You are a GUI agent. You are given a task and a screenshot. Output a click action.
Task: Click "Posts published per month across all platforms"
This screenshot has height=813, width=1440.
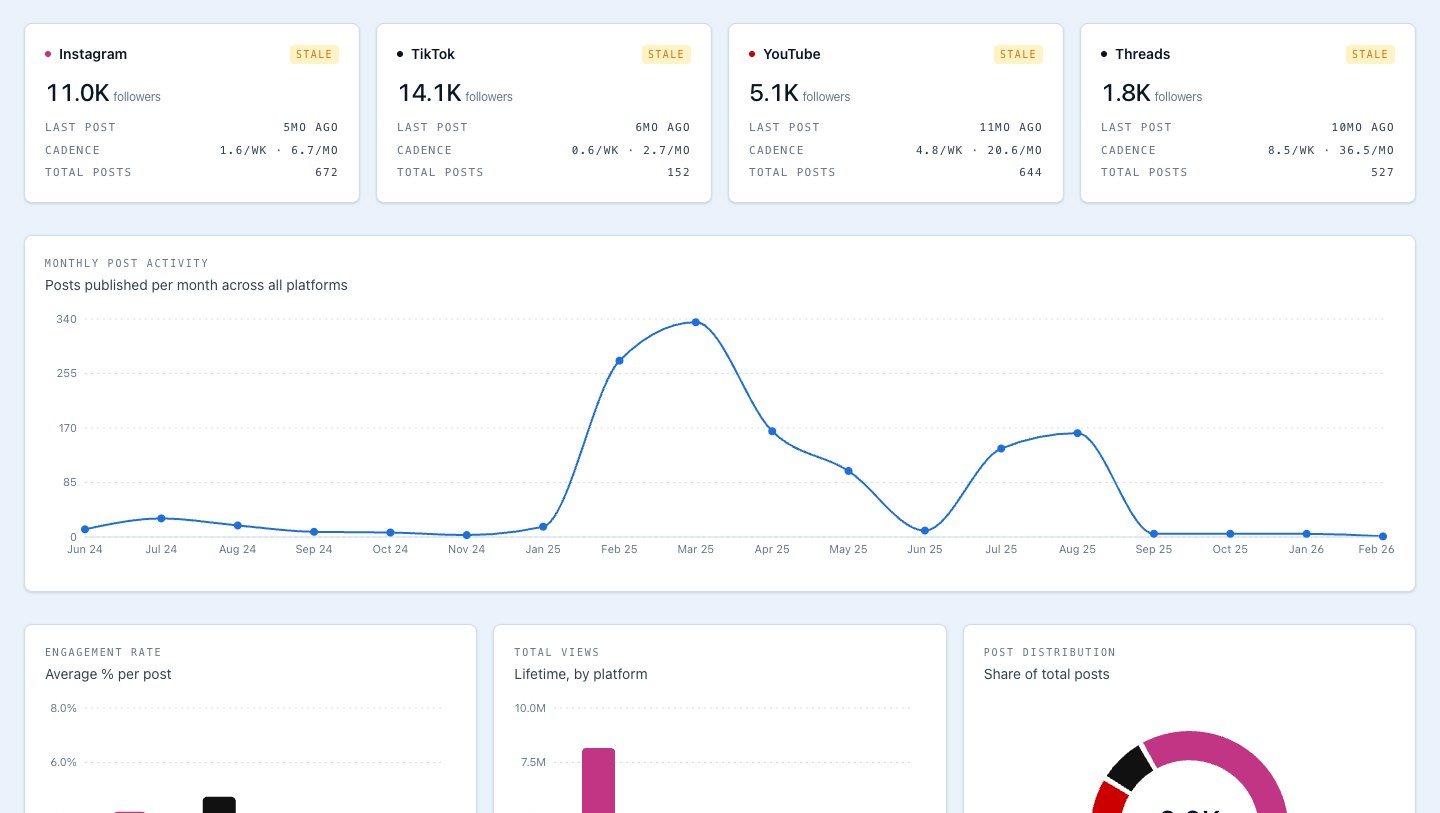point(196,285)
